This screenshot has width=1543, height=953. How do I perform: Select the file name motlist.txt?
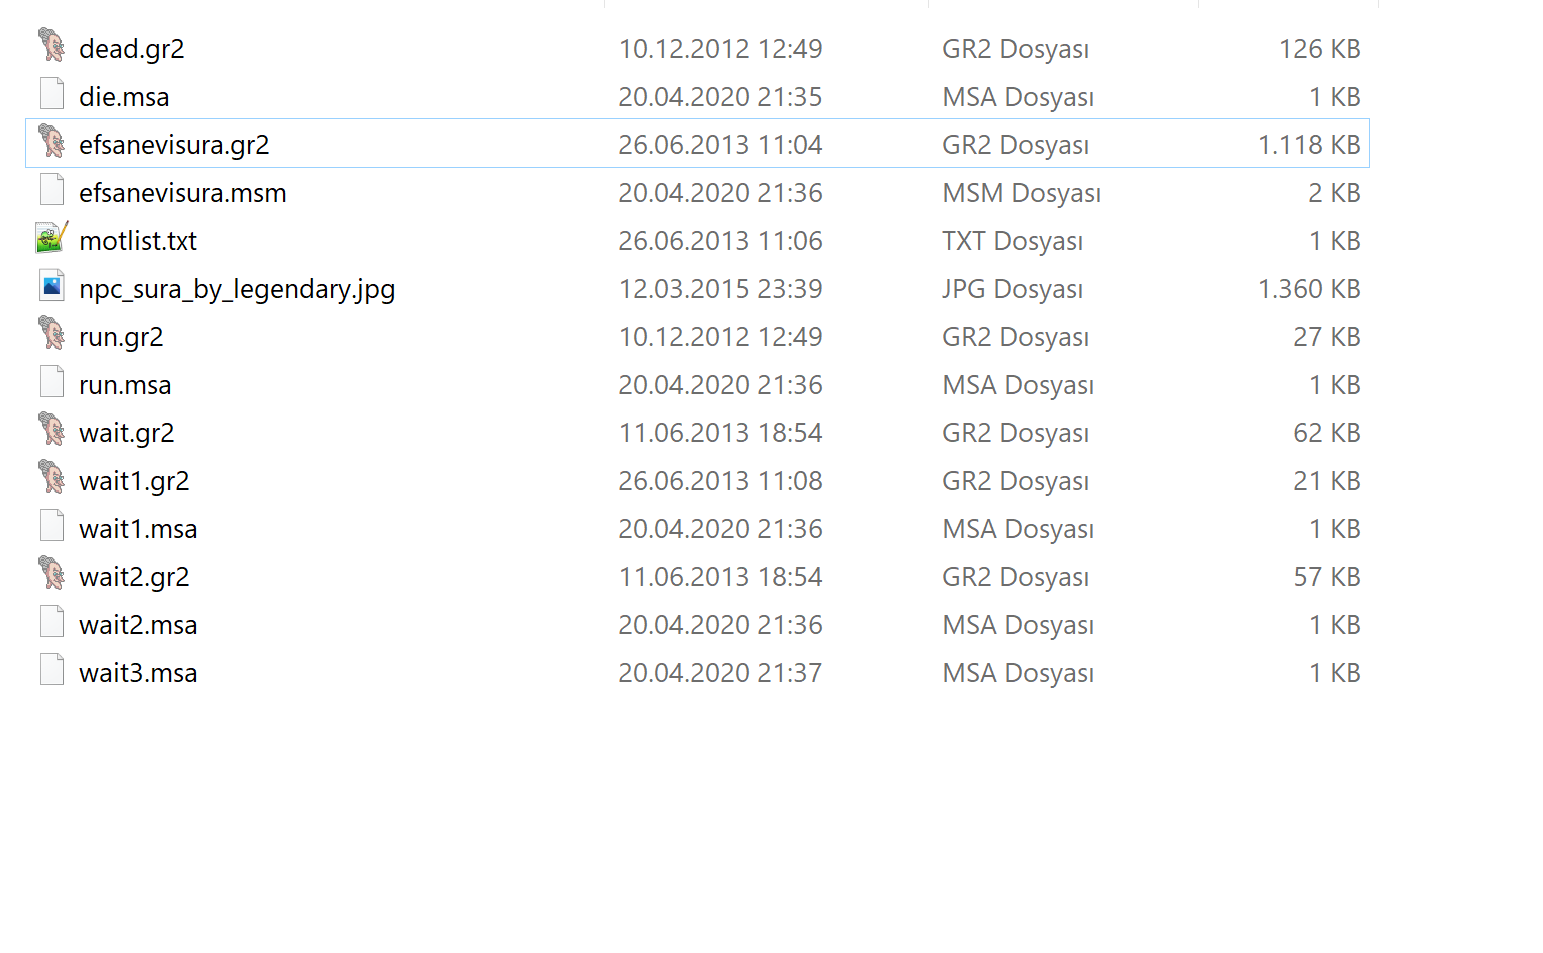pos(138,241)
